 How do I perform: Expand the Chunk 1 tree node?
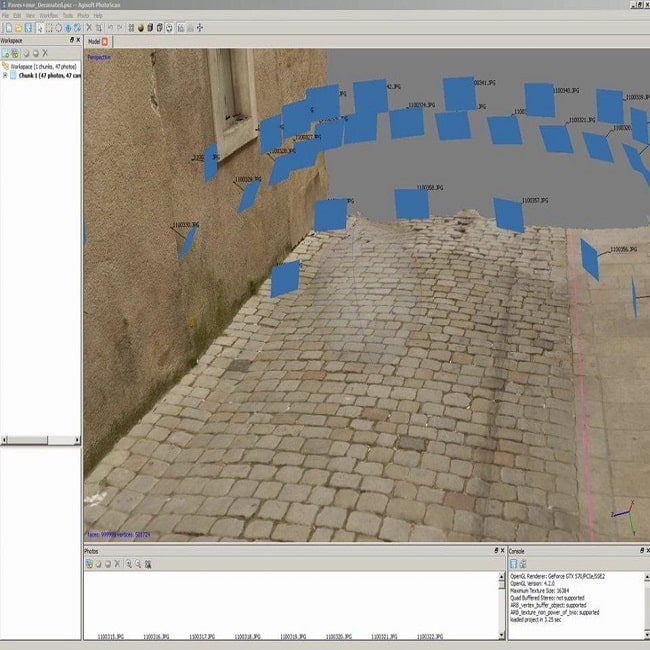[5, 74]
